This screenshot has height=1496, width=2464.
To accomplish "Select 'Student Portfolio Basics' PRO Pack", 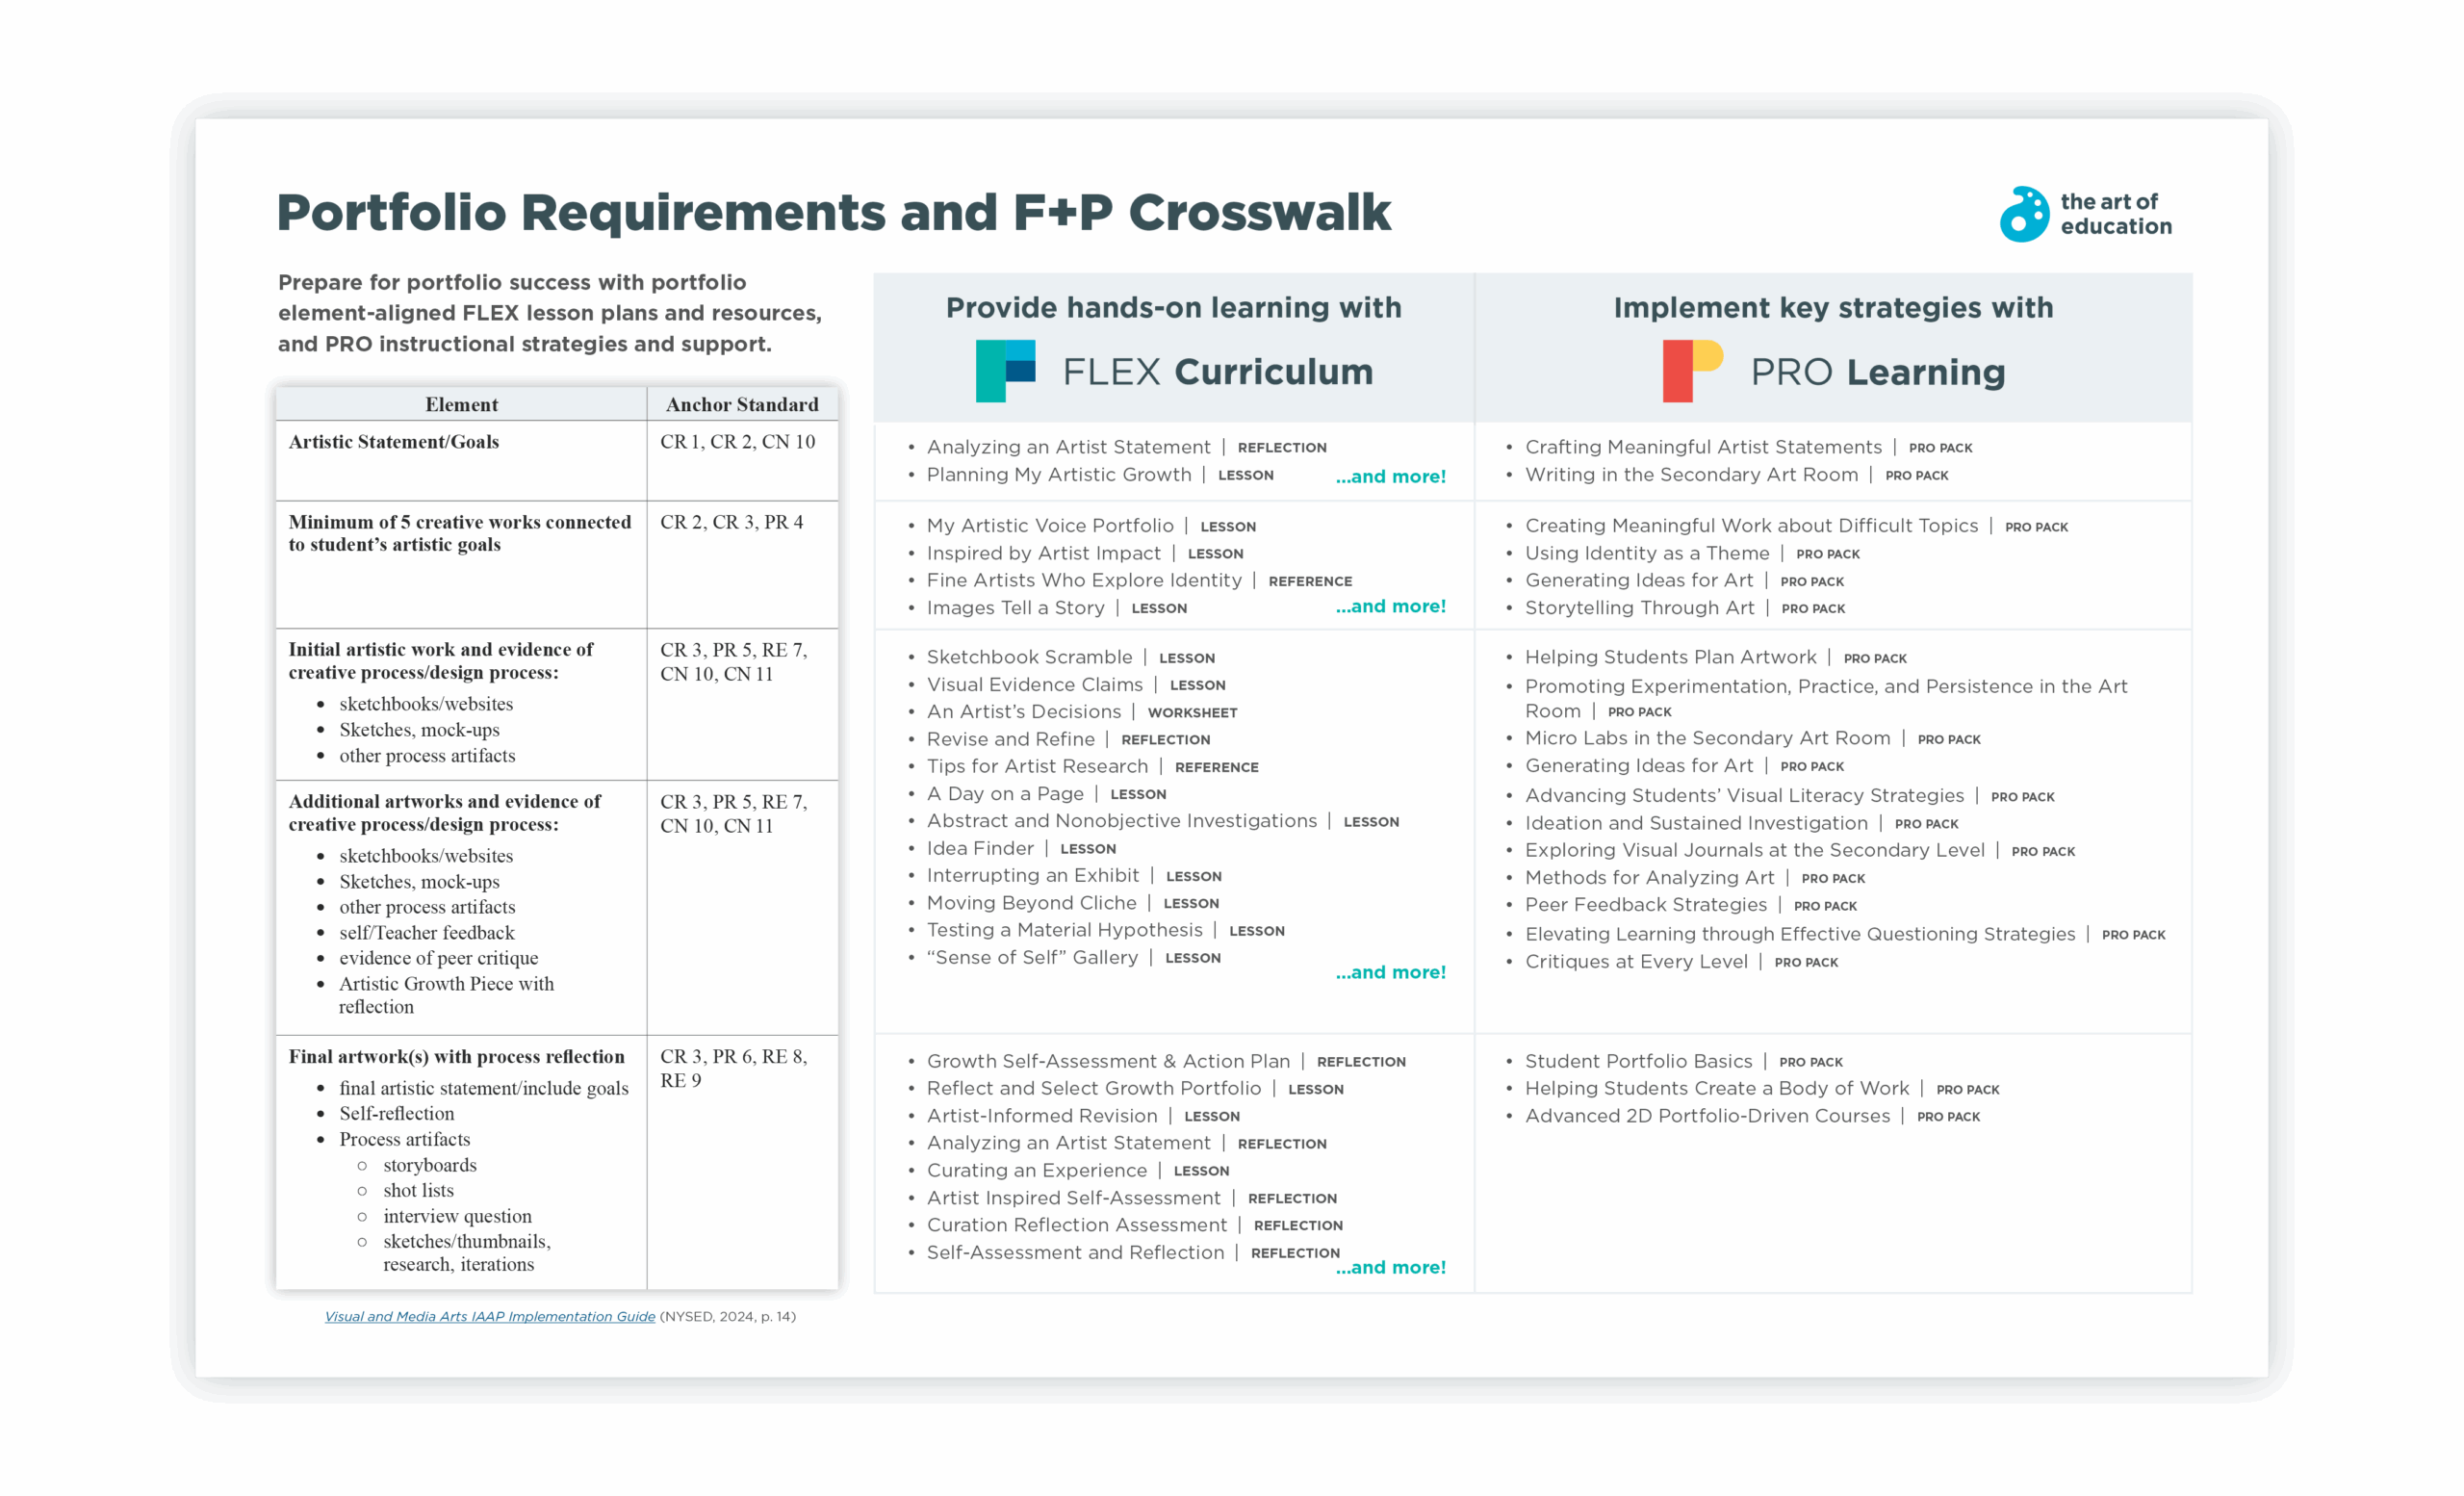I will 1638,1061.
